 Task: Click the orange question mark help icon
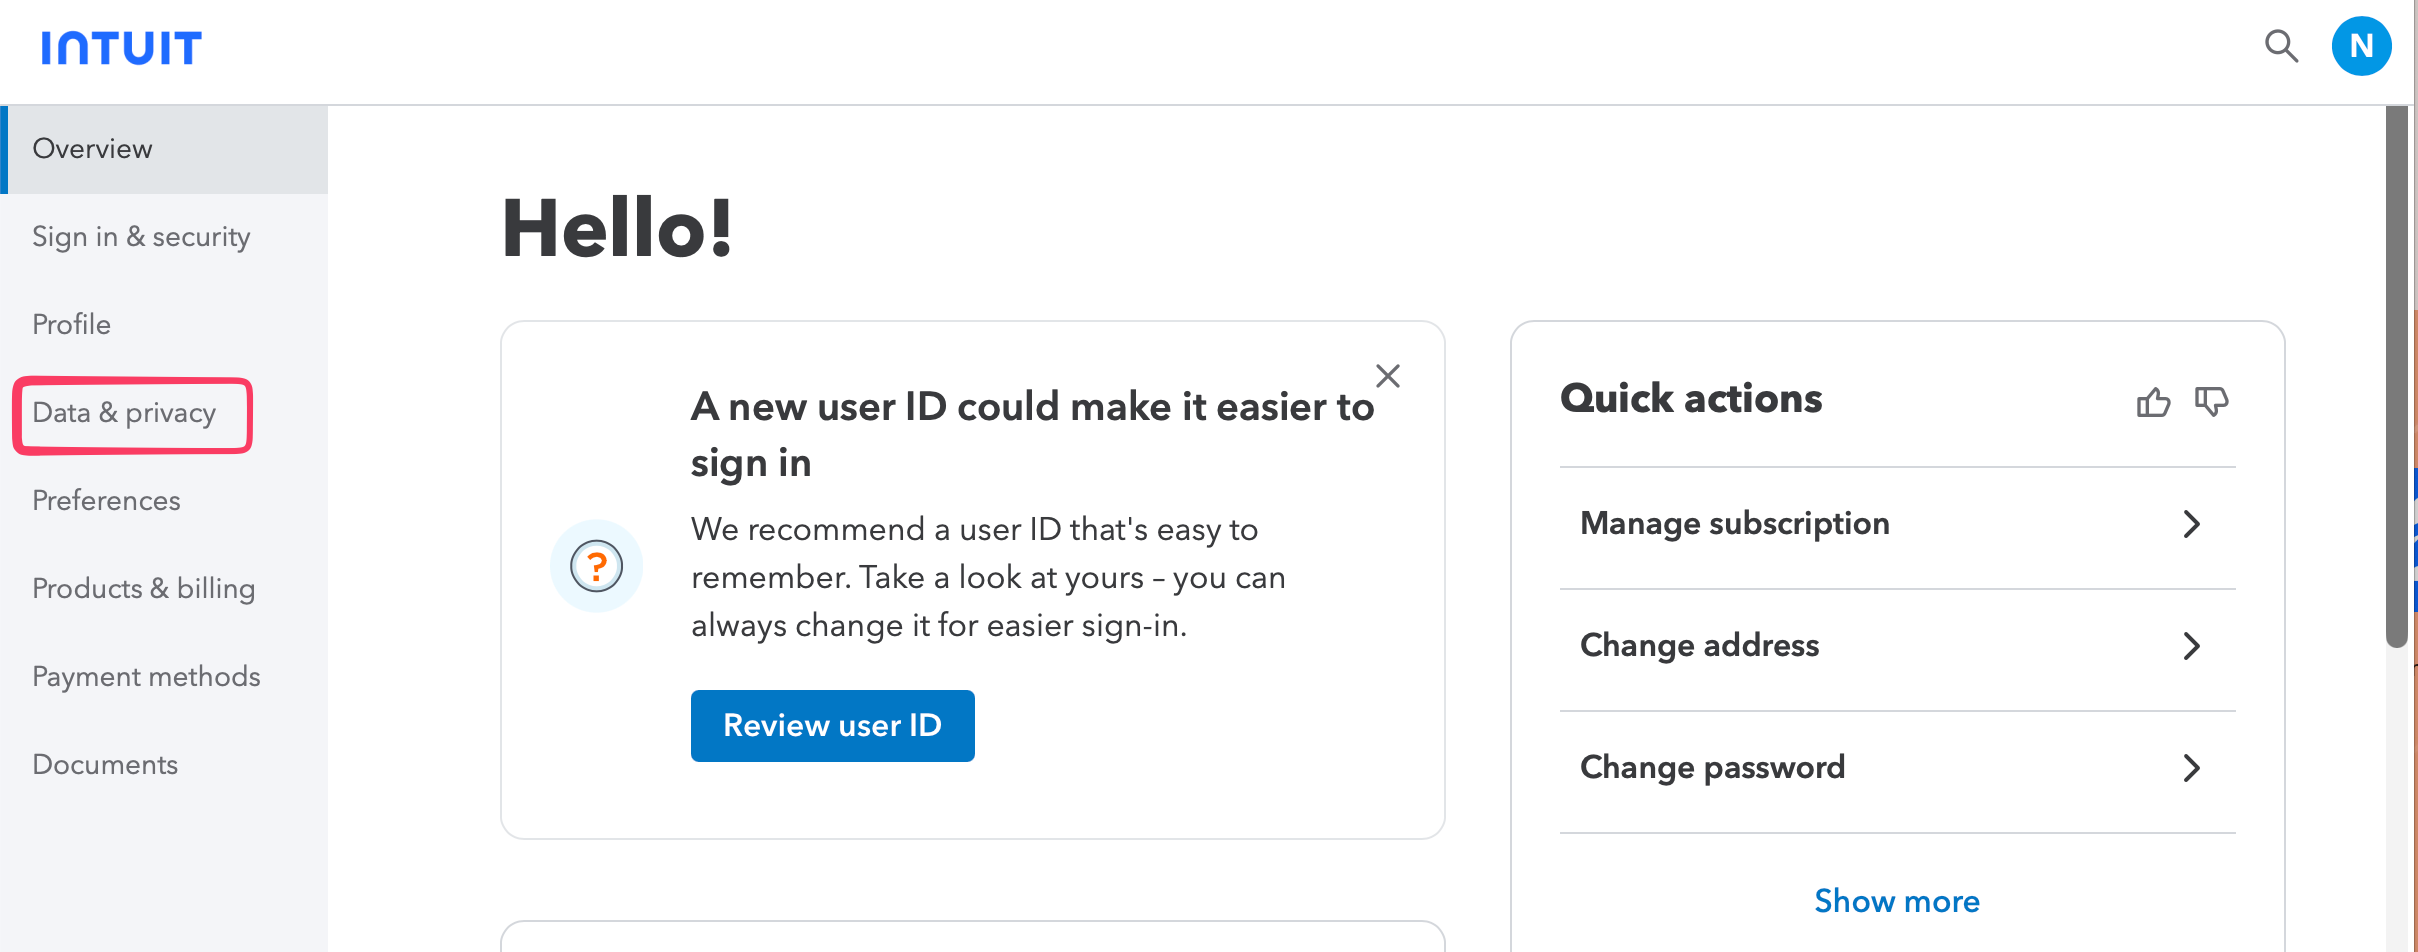coord(597,565)
